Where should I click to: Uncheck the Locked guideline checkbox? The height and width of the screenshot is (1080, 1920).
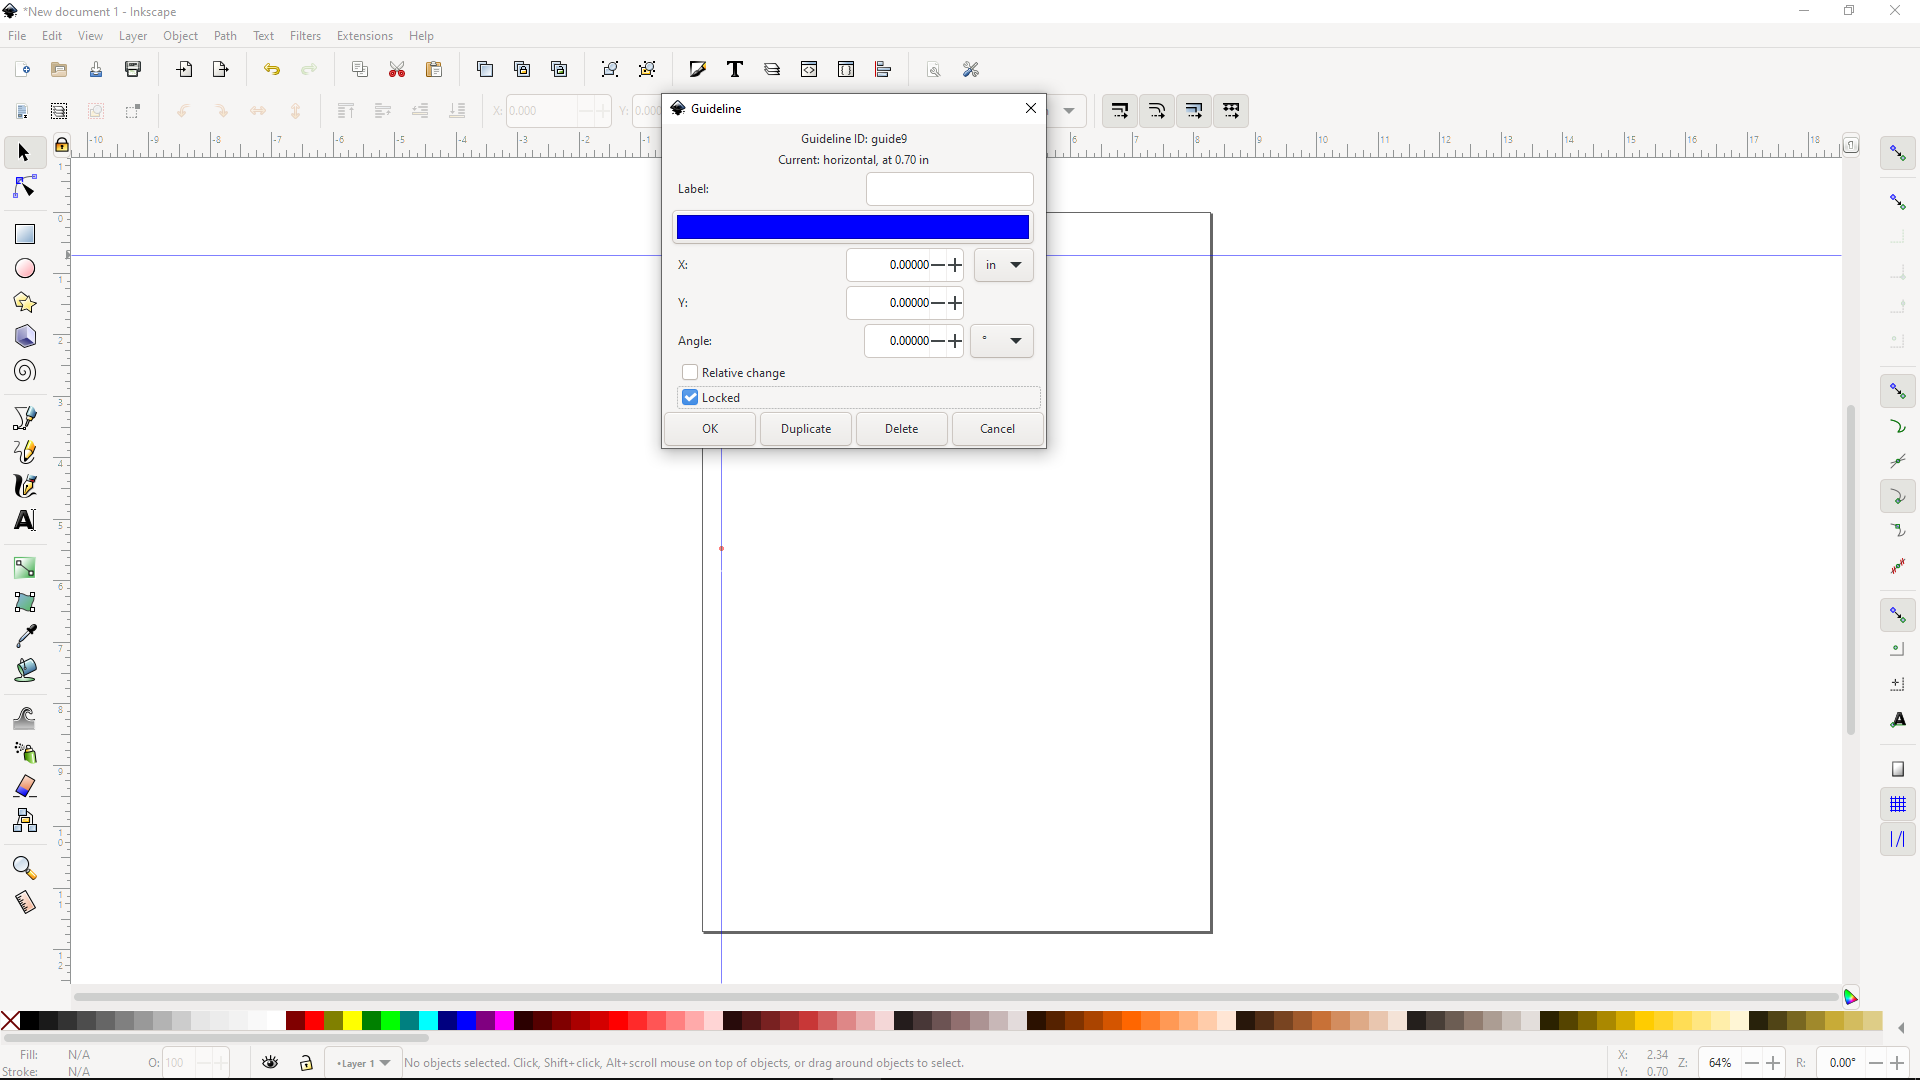click(690, 397)
